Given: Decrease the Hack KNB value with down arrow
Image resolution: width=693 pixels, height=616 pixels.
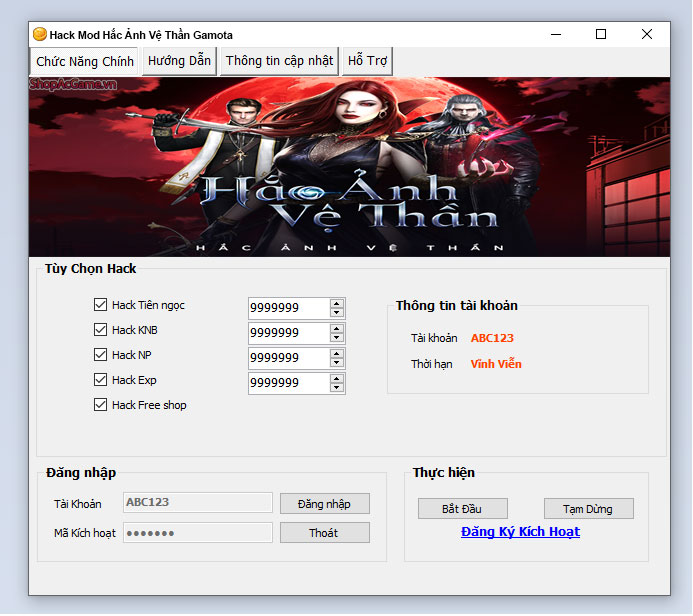Looking at the screenshot, I should tap(337, 338).
